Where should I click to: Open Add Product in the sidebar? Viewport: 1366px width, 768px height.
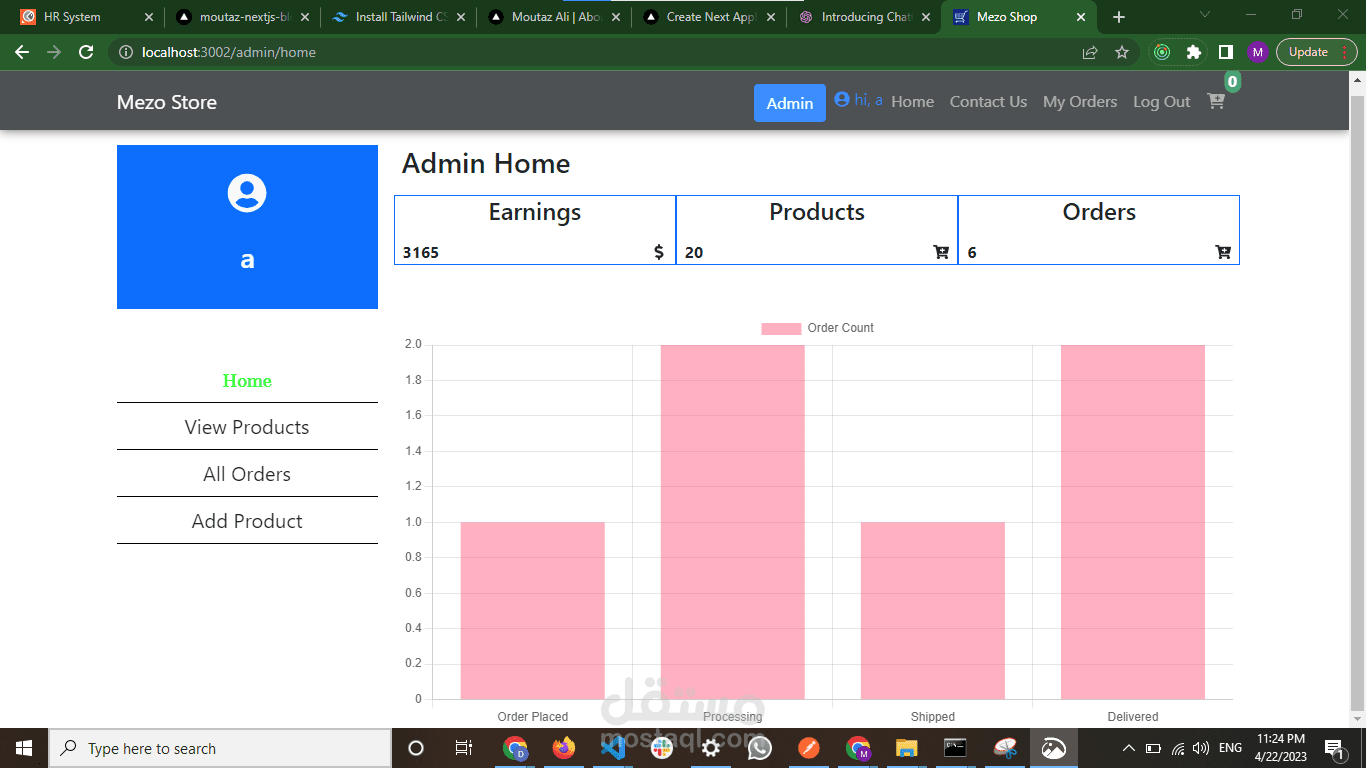coord(247,521)
